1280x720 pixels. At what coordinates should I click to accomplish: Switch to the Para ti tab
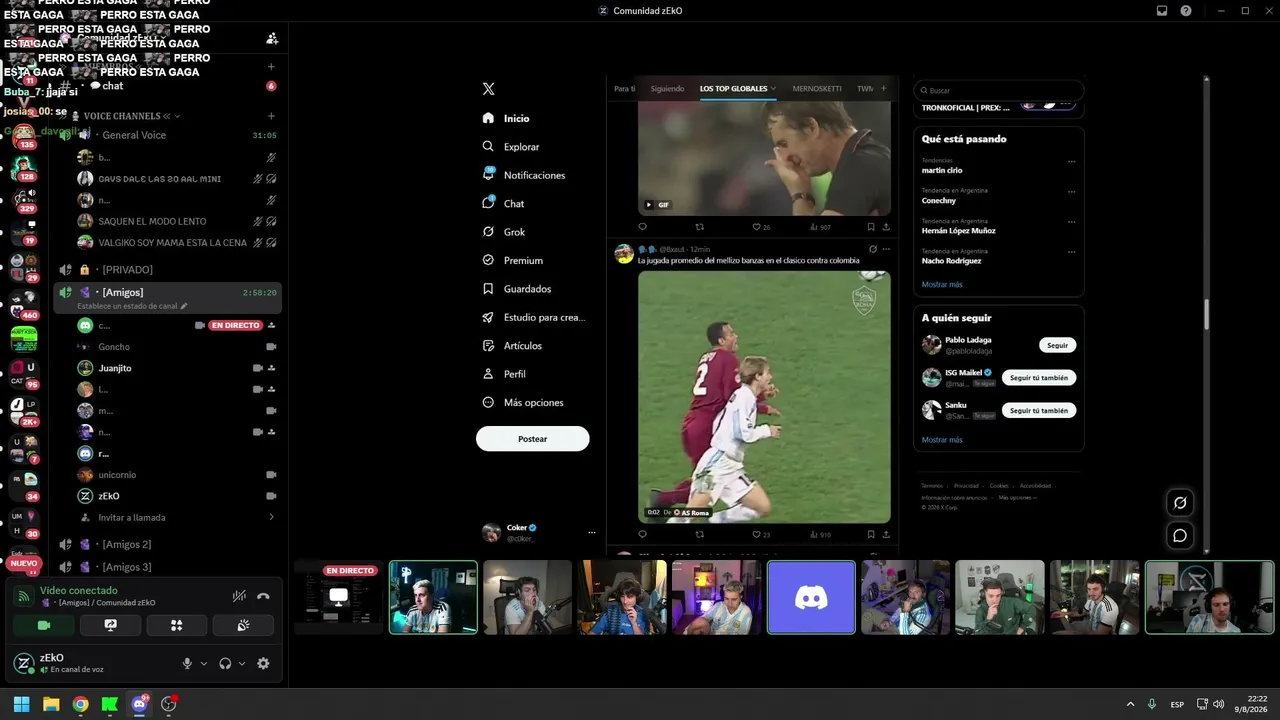click(625, 89)
